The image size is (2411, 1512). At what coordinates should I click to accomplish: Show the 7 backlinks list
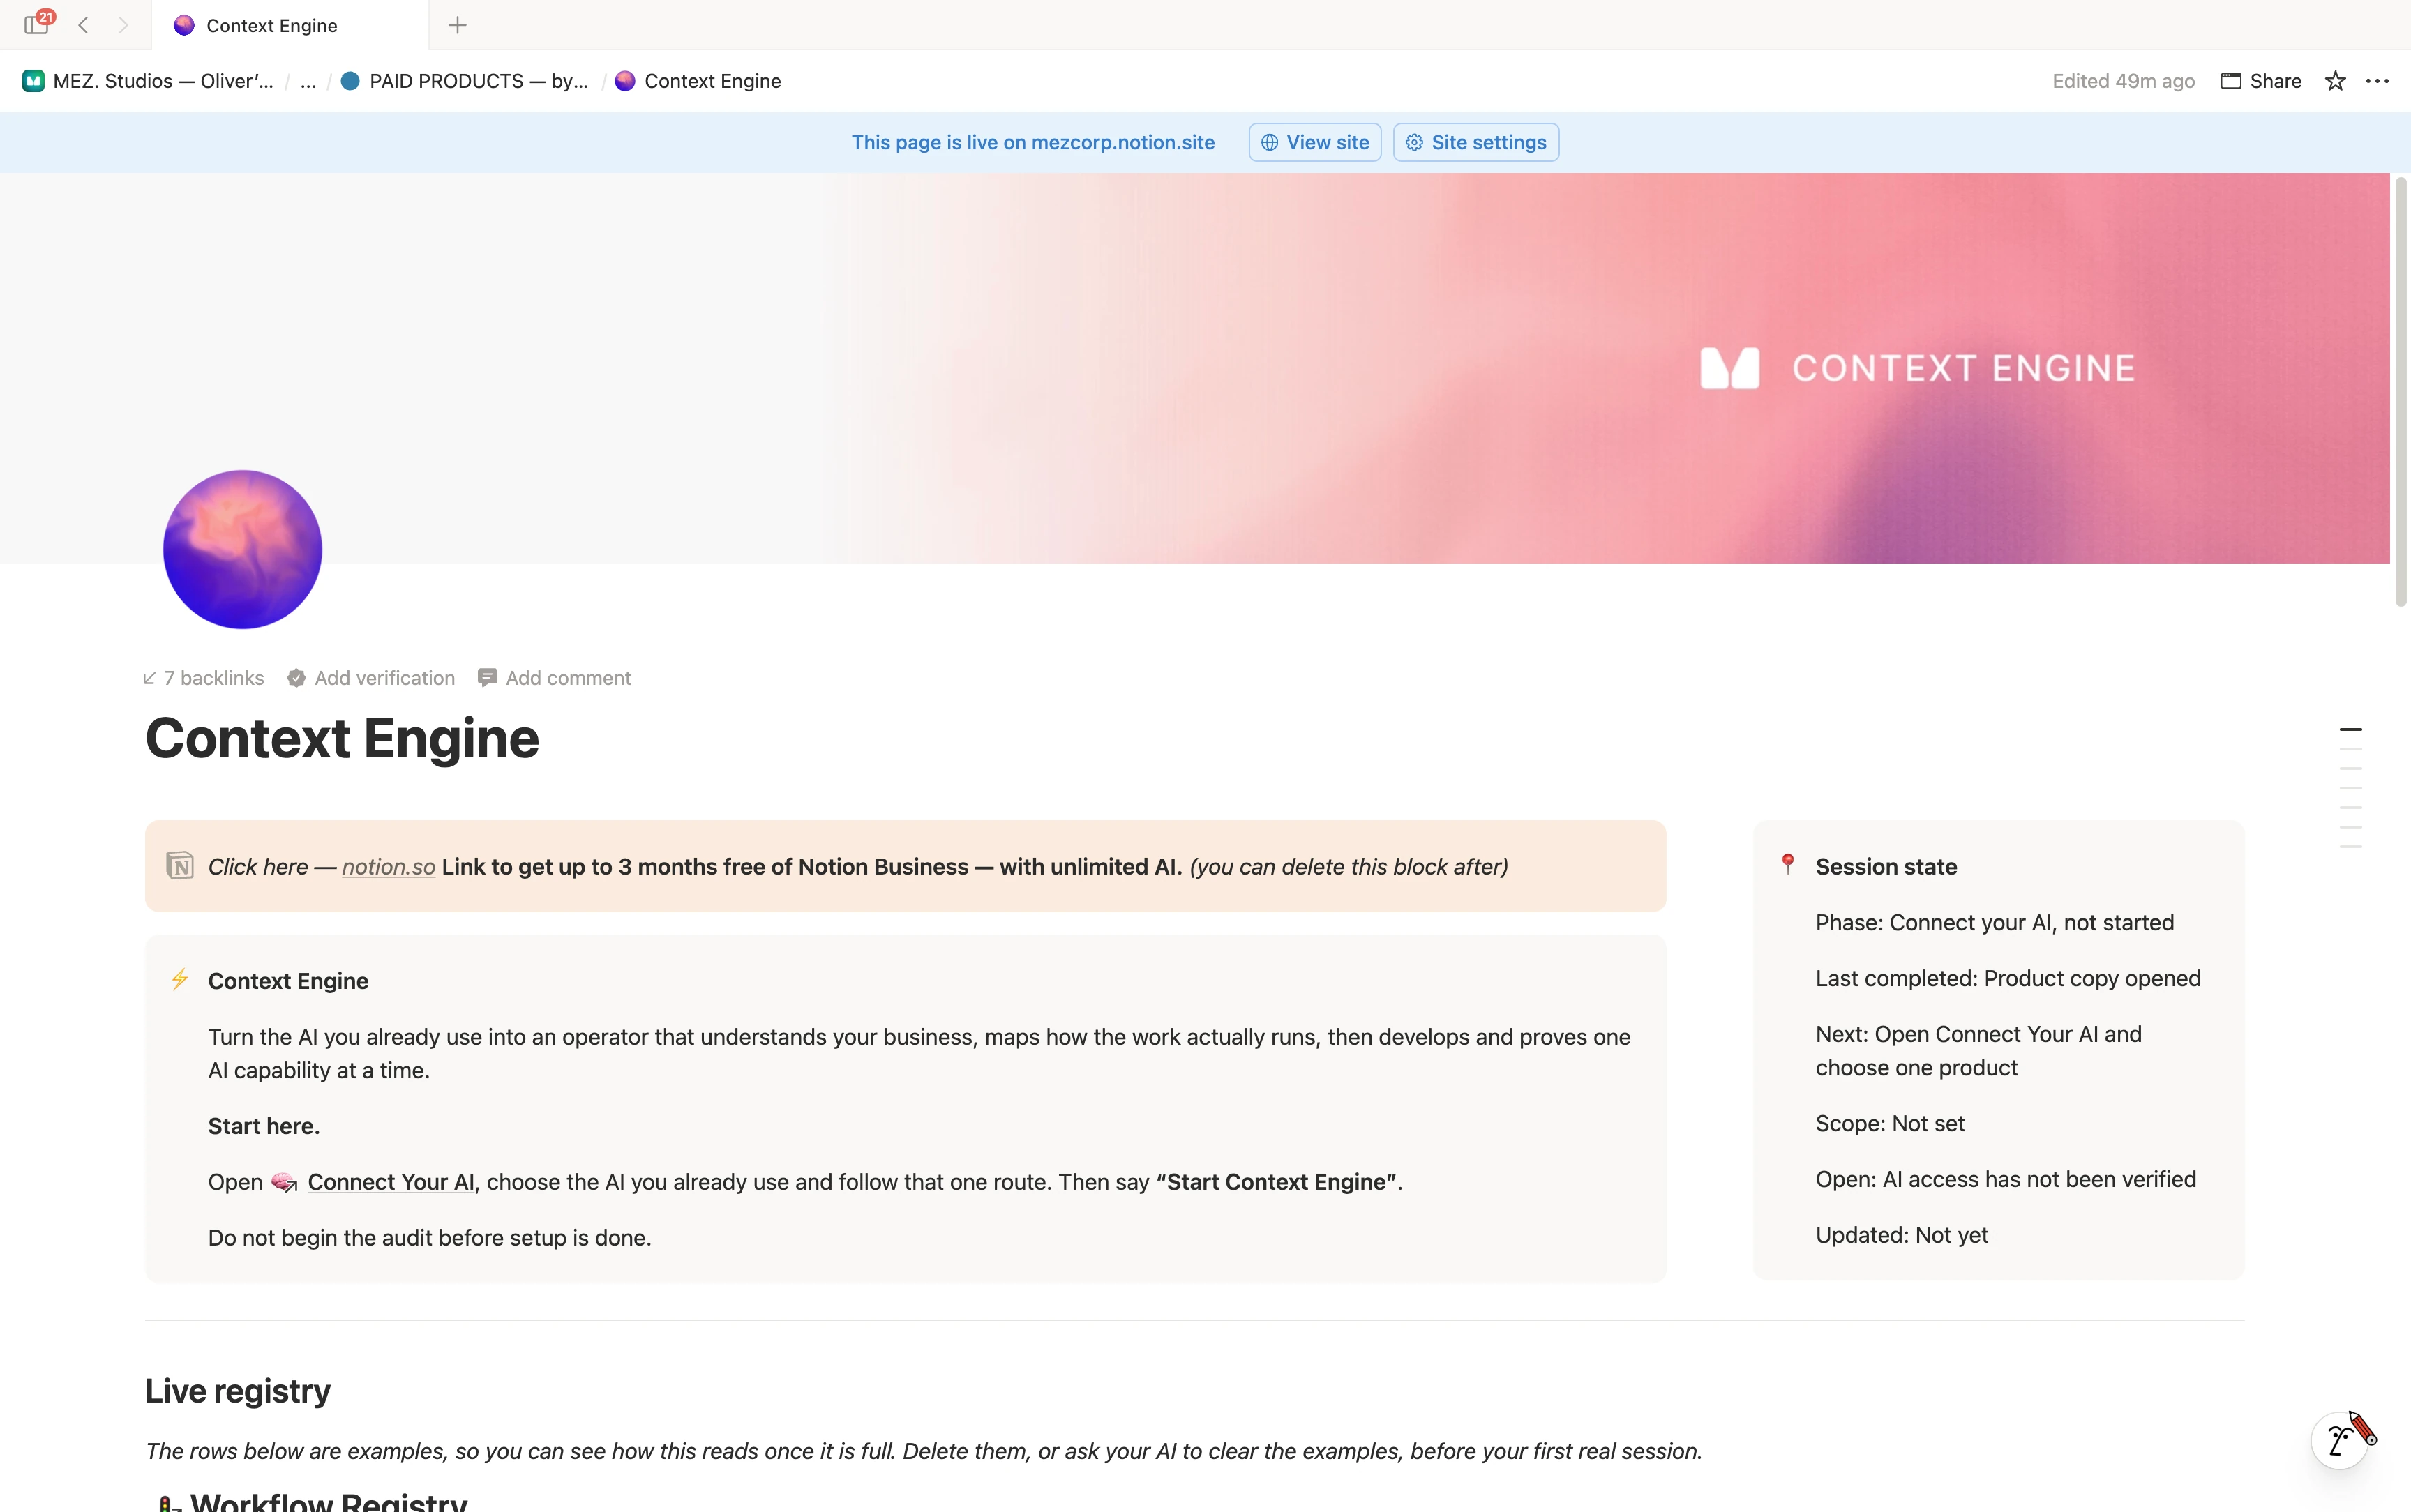pos(203,678)
